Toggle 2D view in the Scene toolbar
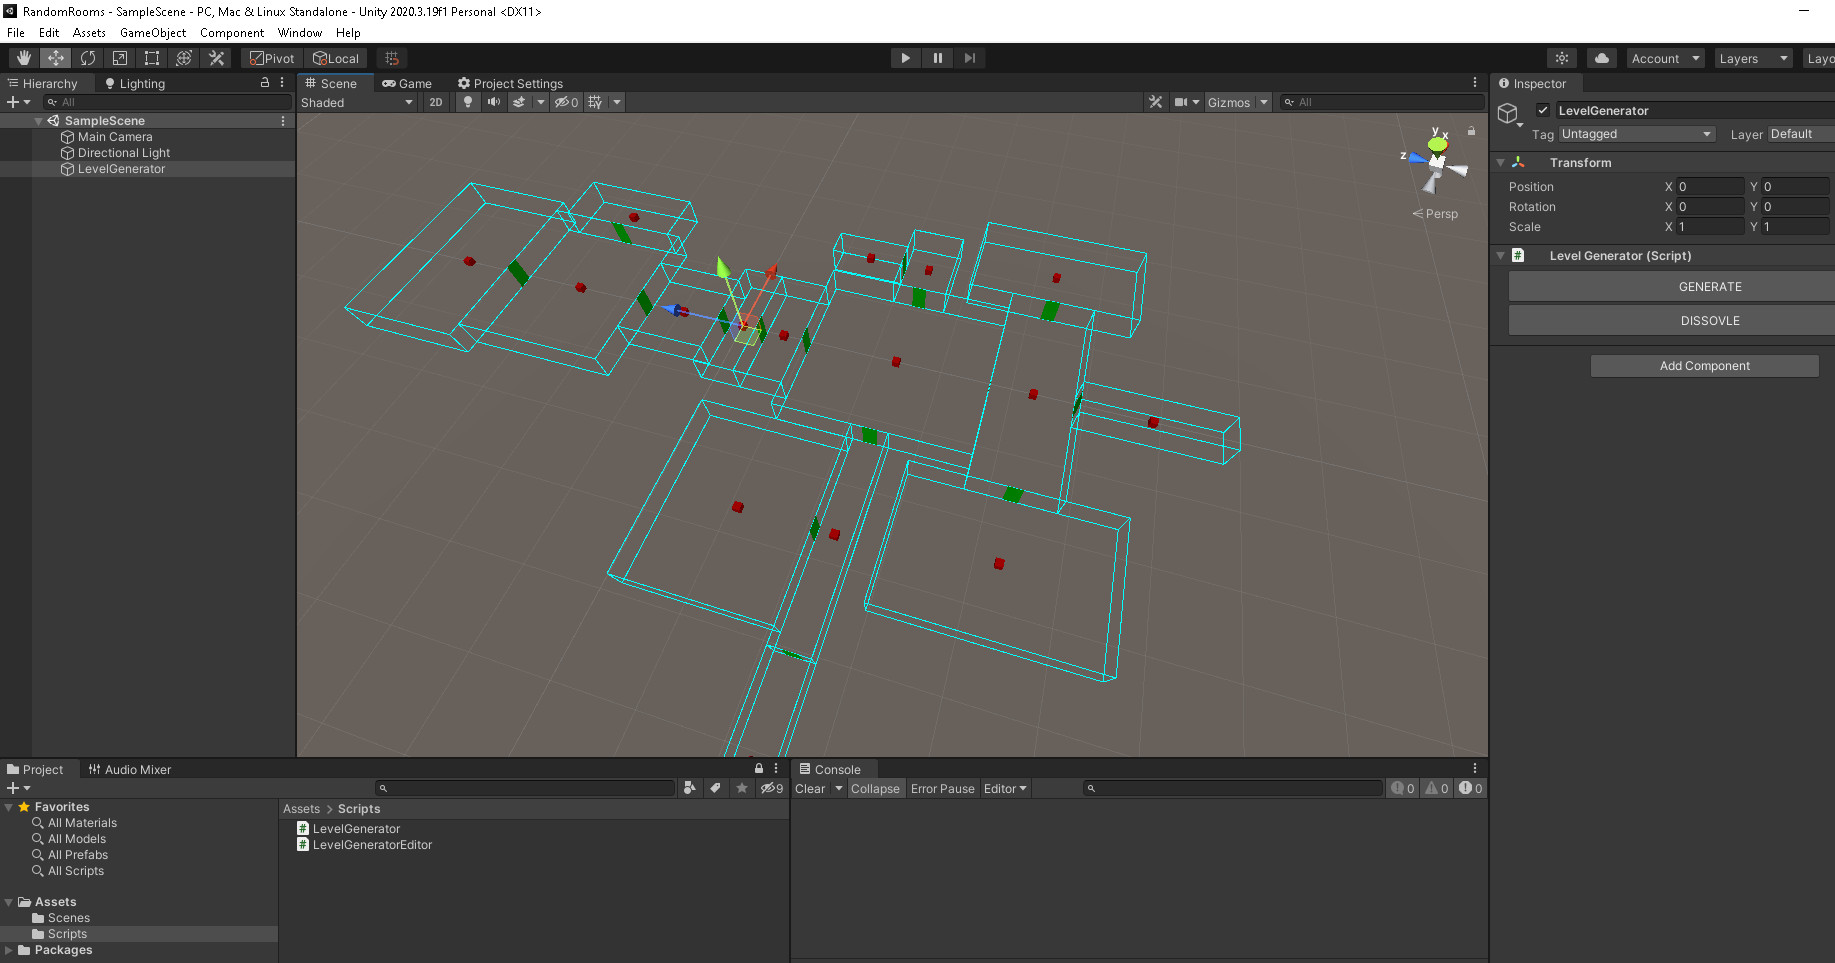The width and height of the screenshot is (1835, 963). (435, 101)
